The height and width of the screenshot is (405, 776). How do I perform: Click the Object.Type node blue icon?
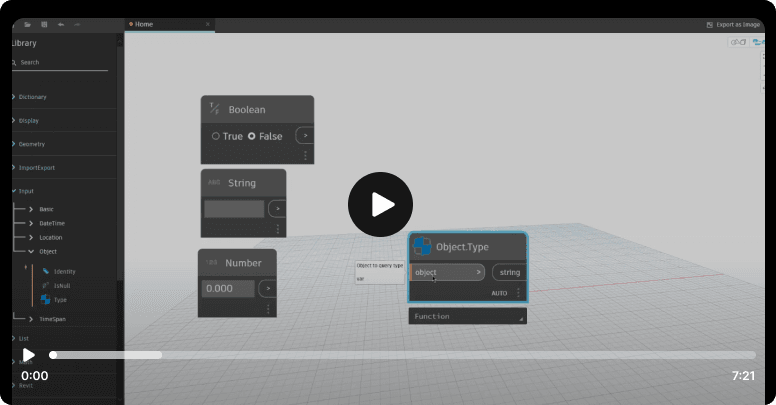click(422, 247)
